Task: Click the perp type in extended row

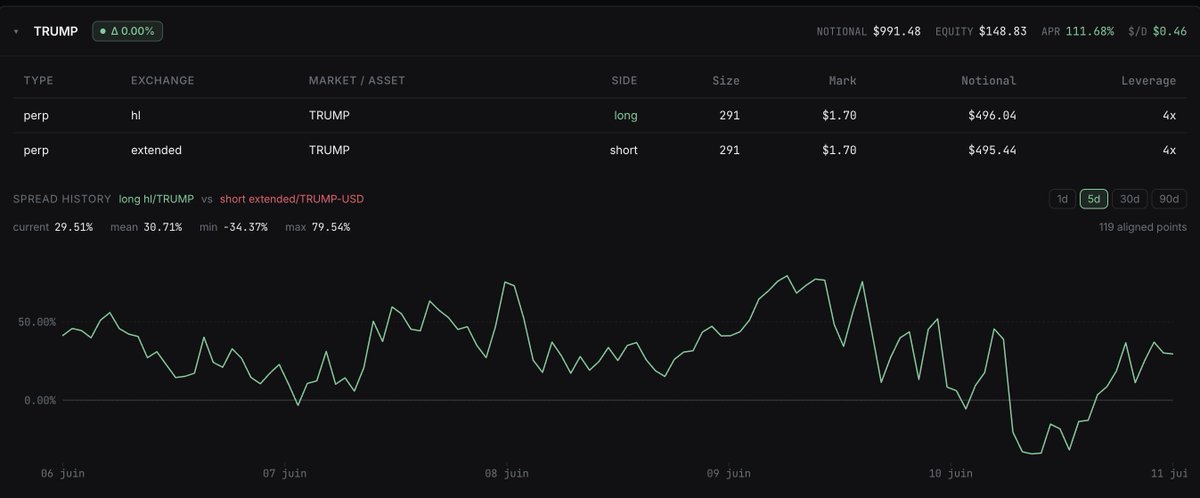Action: tap(36, 151)
